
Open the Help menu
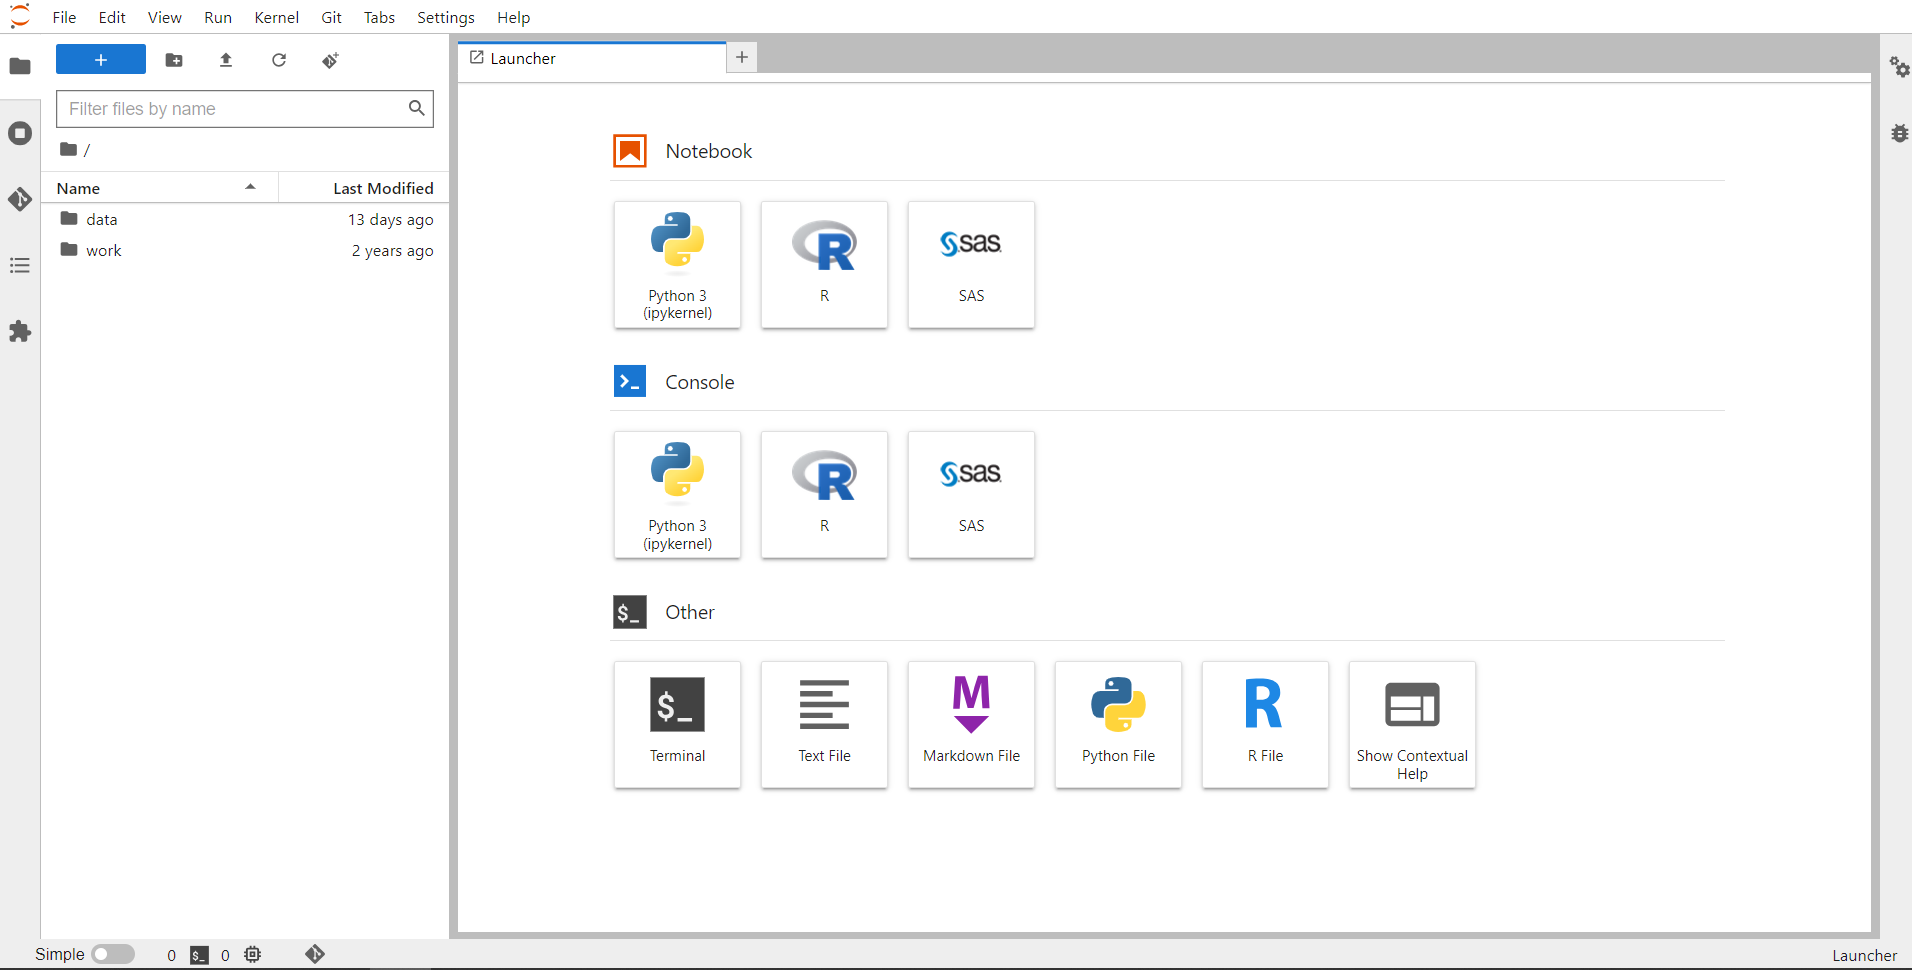(514, 17)
